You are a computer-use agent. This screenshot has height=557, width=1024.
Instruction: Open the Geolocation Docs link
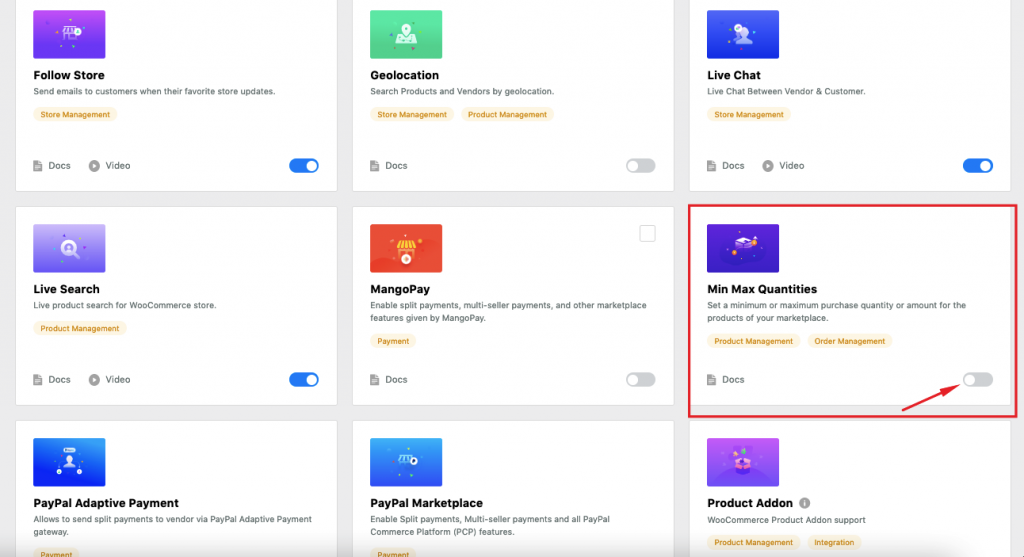(396, 166)
